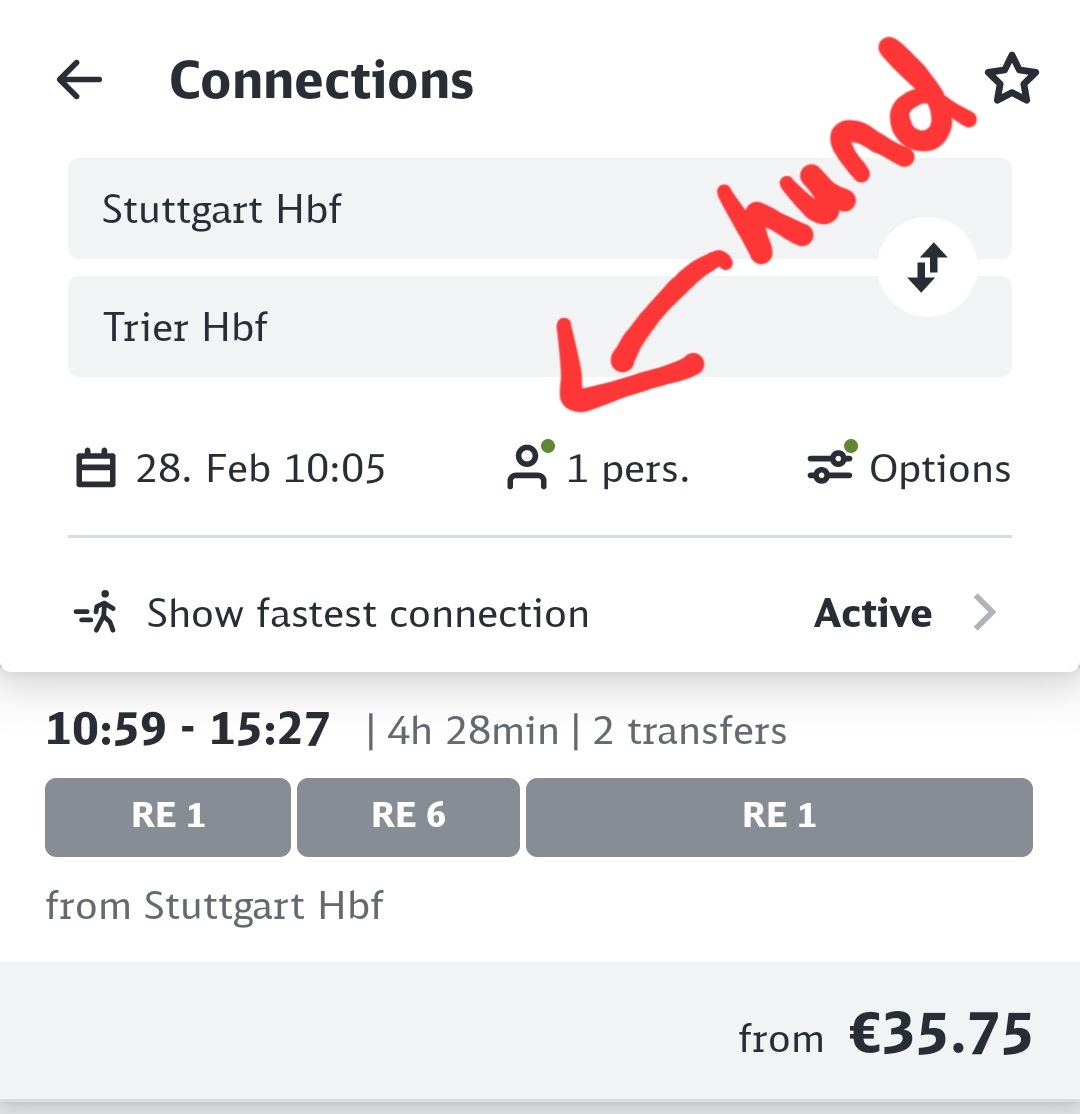The image size is (1080, 1114).
Task: Expand the Show fastest connection chevron
Action: [x=985, y=614]
